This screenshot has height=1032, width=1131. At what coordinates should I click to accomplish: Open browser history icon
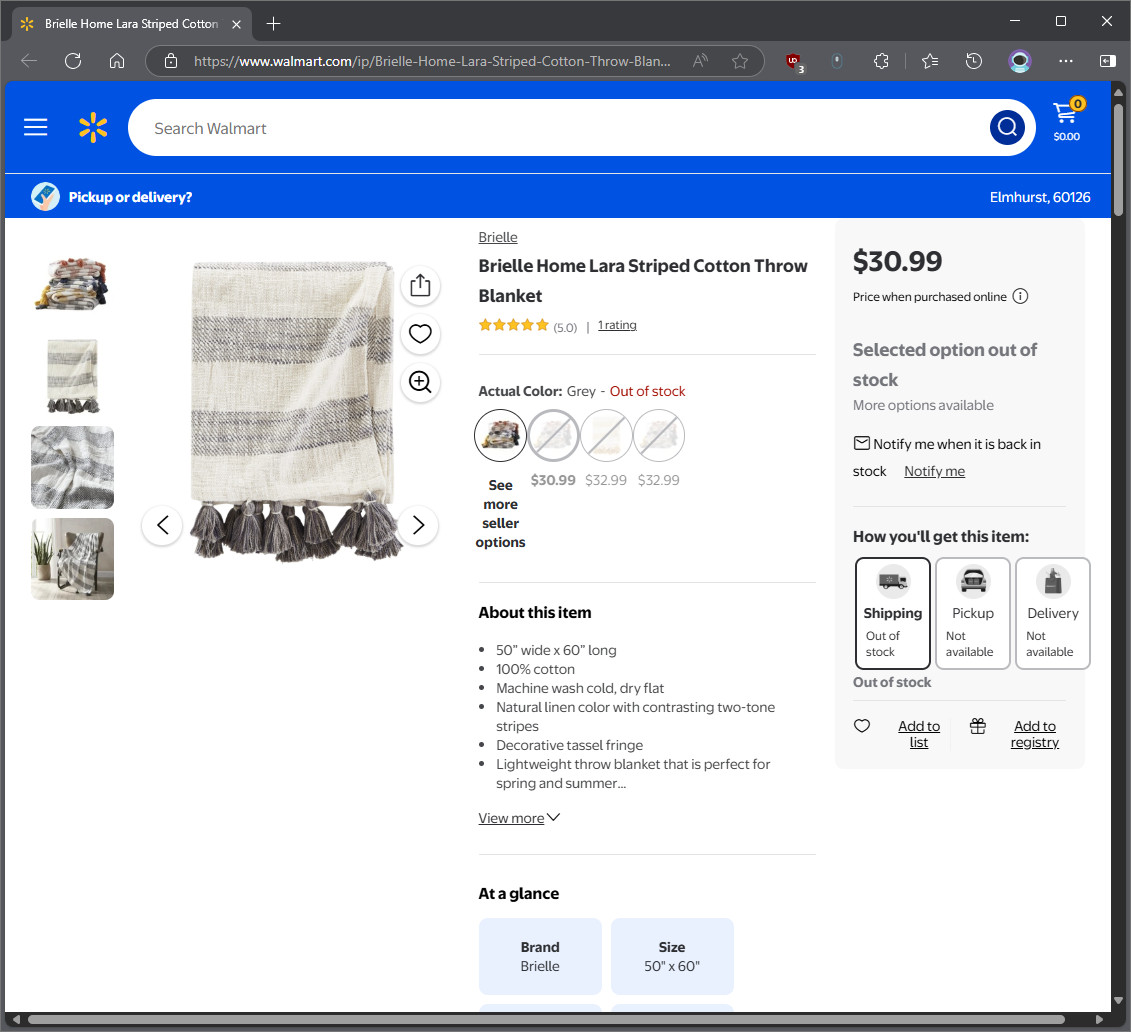point(974,61)
